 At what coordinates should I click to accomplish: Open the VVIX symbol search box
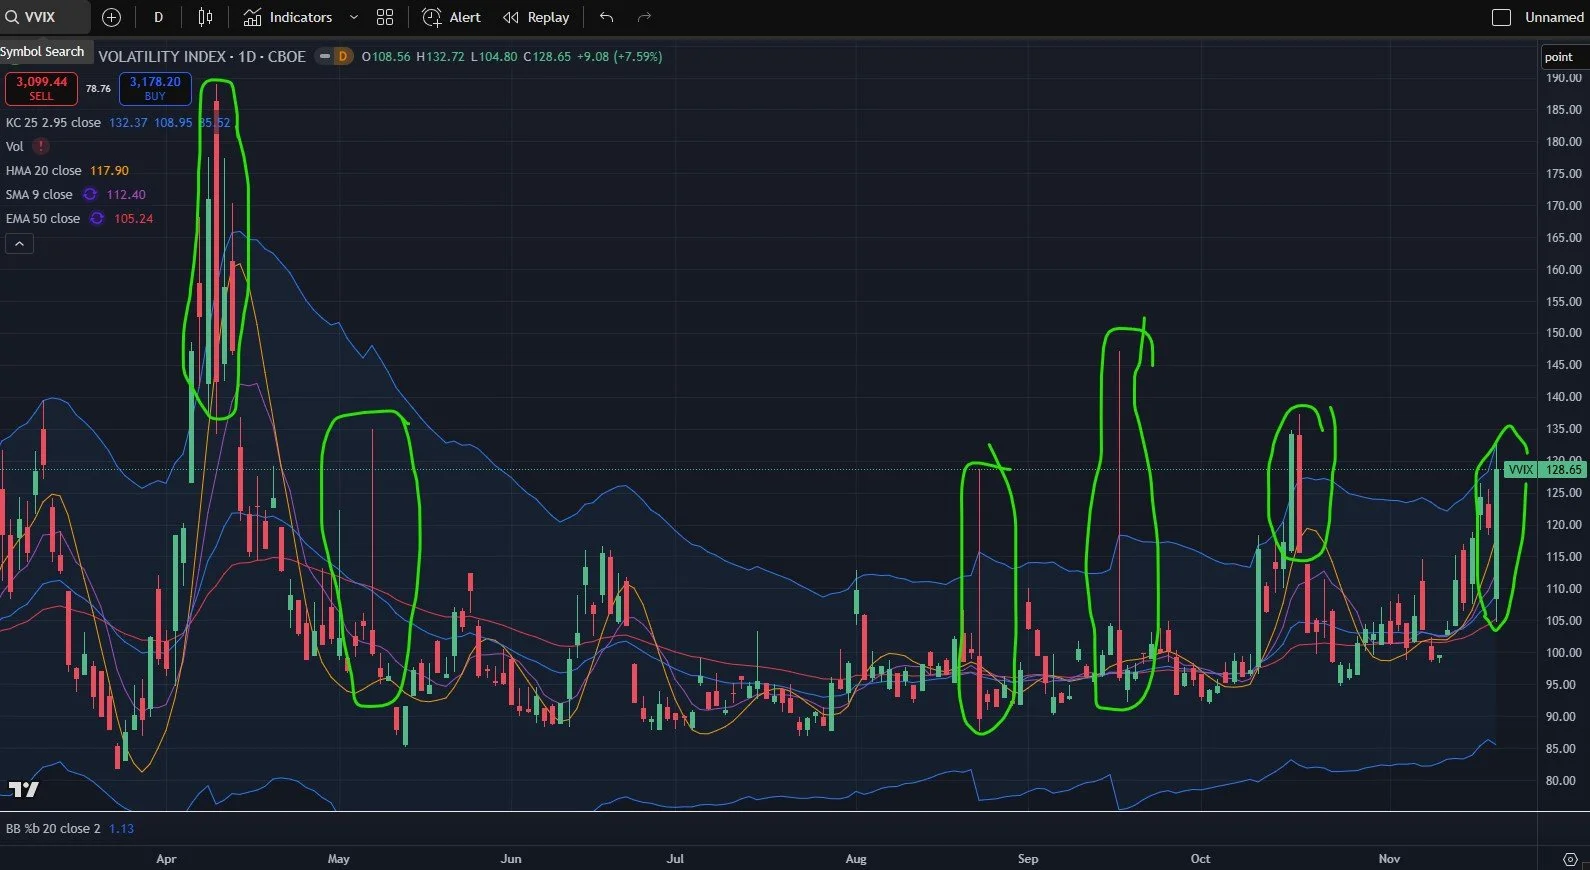pos(44,17)
